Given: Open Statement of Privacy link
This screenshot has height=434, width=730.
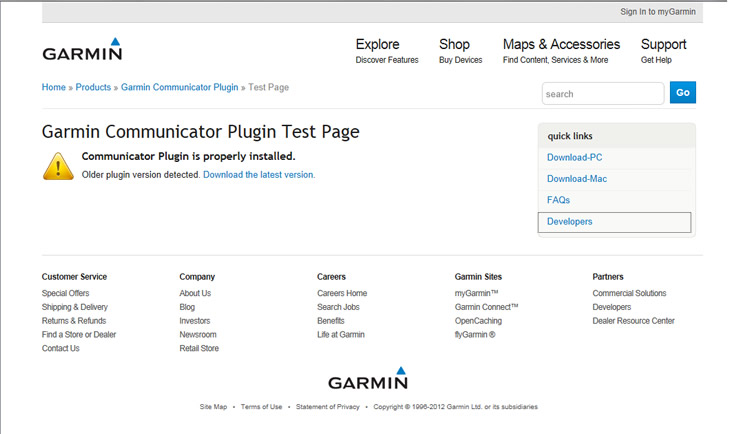Looking at the screenshot, I should tap(328, 407).
